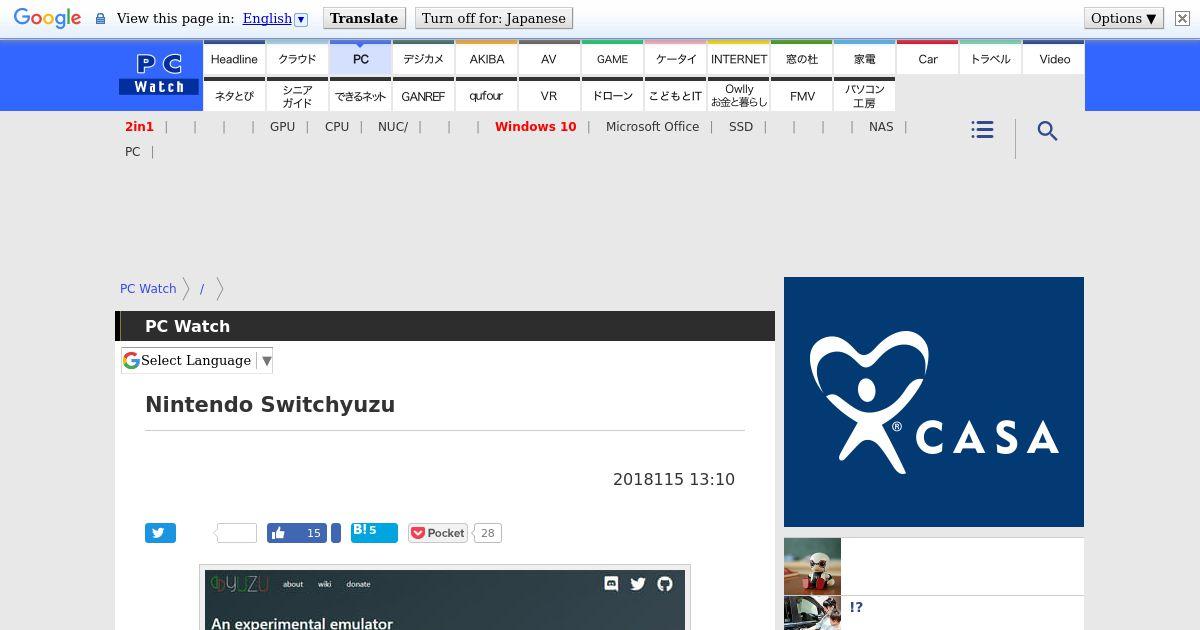Click PC Watch breadcrumb link

click(148, 288)
